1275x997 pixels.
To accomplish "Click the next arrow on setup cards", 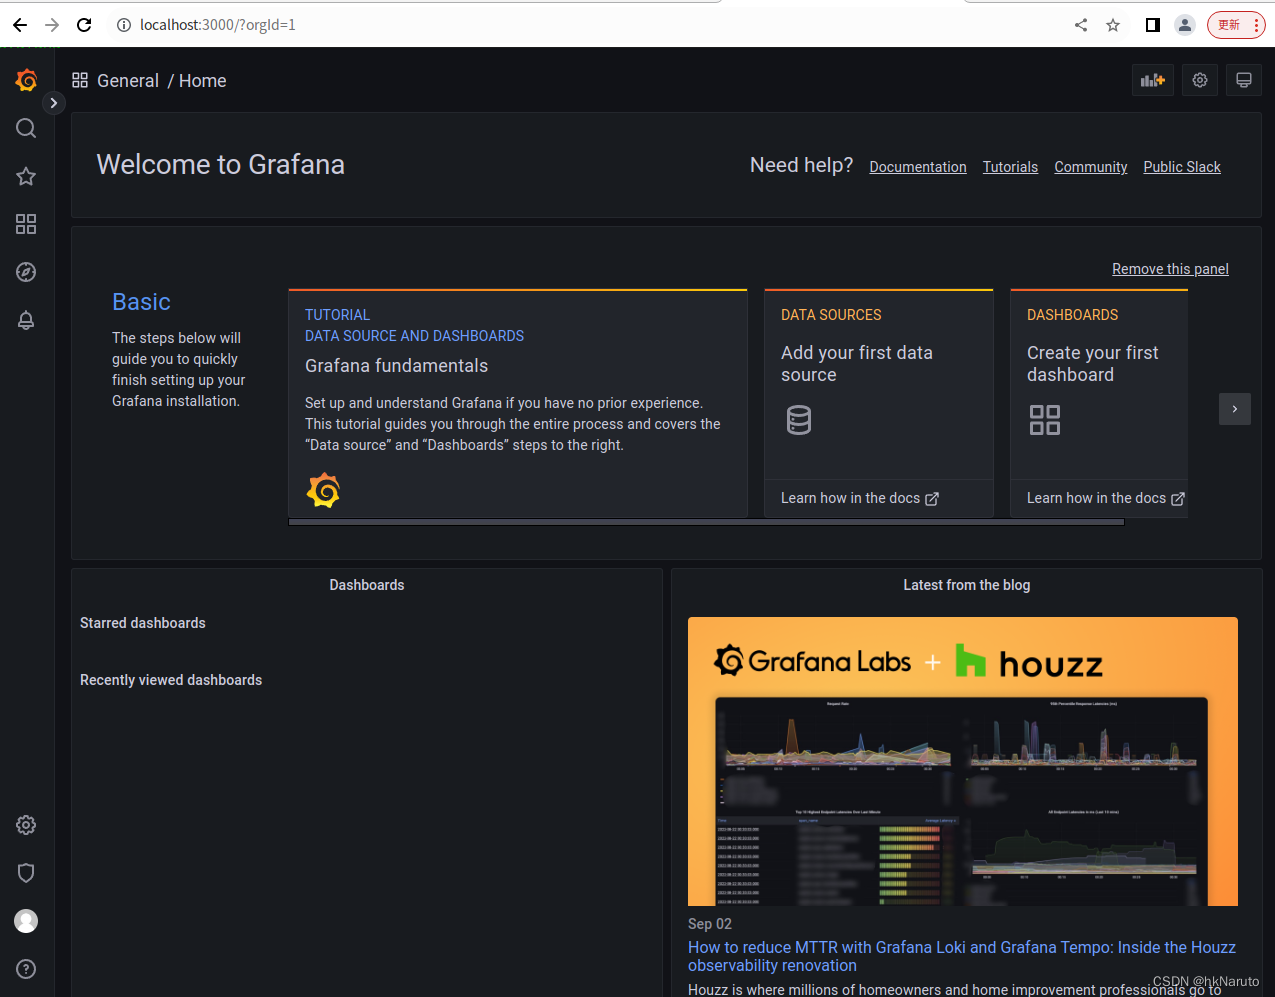I will click(1235, 409).
